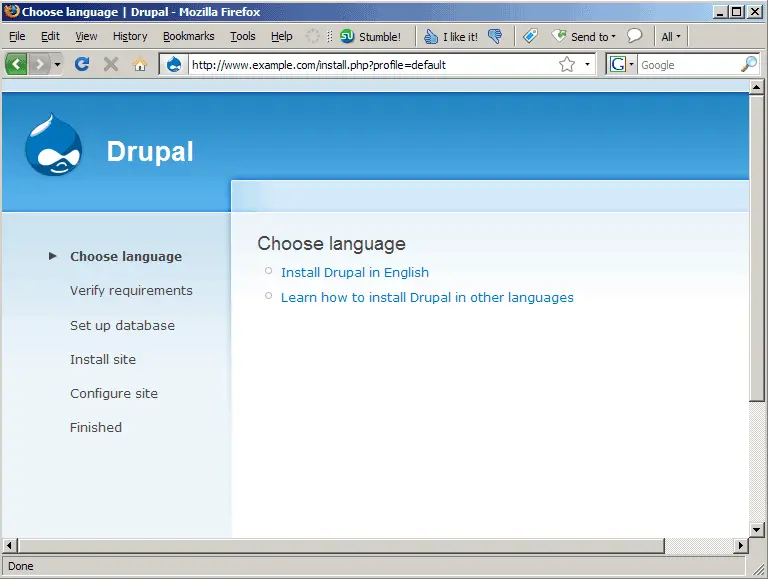
Task: Open the Google search engine selector
Action: (622, 64)
